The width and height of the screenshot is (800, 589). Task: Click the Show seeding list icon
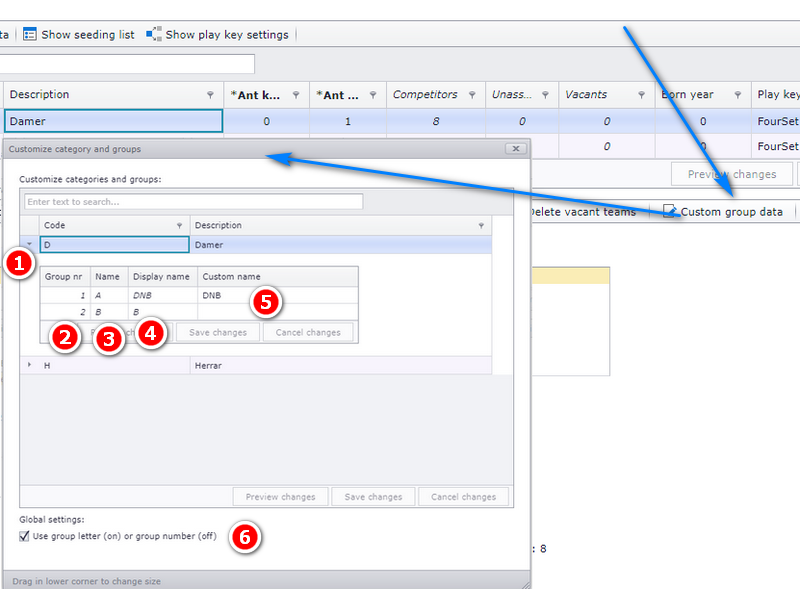(30, 34)
